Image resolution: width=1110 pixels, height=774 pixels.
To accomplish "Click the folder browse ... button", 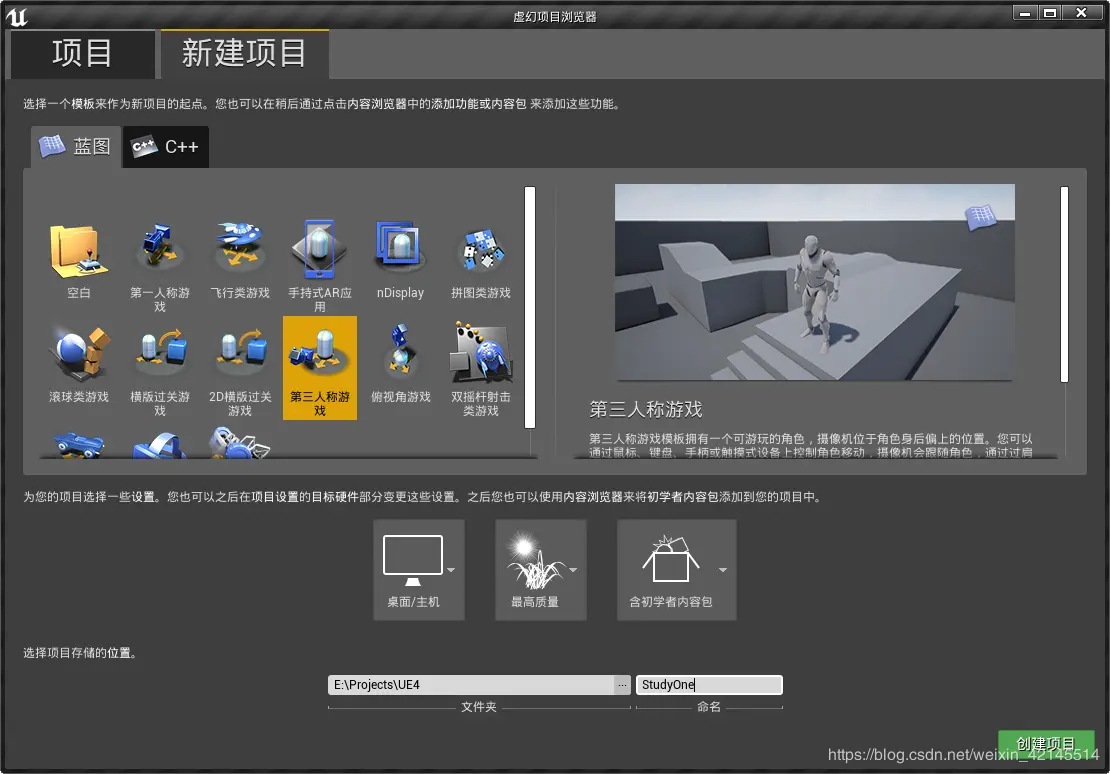I will click(623, 684).
